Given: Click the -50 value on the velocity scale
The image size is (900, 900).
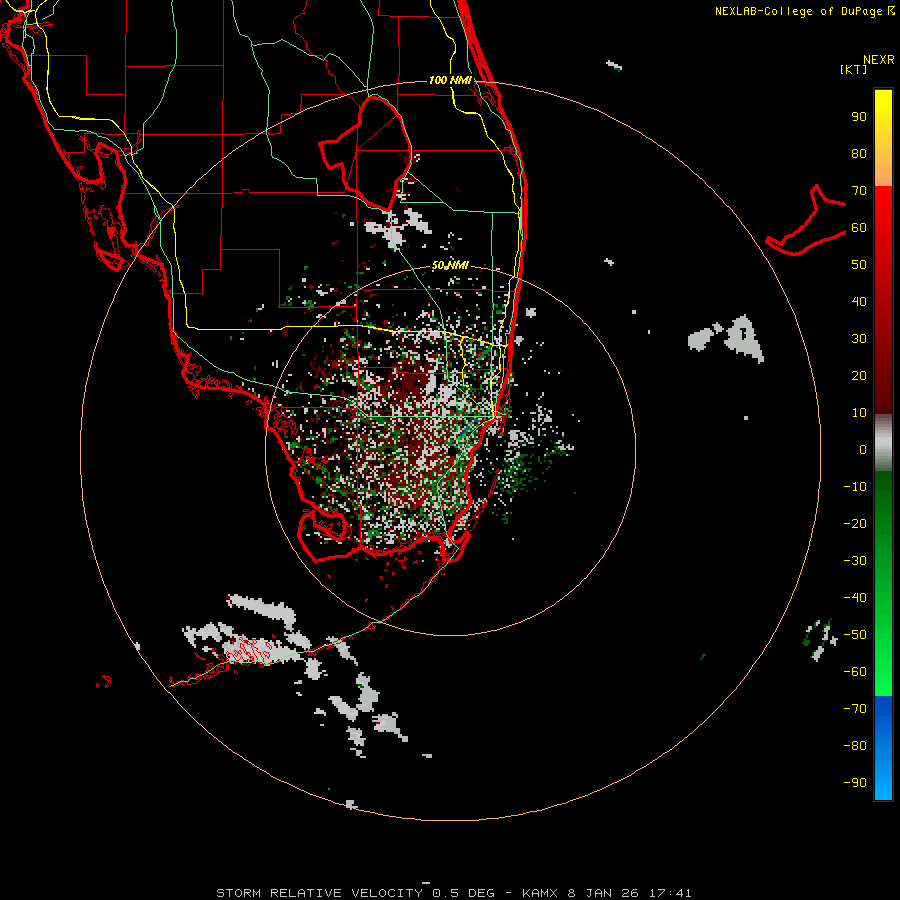Looking at the screenshot, I should click(855, 635).
